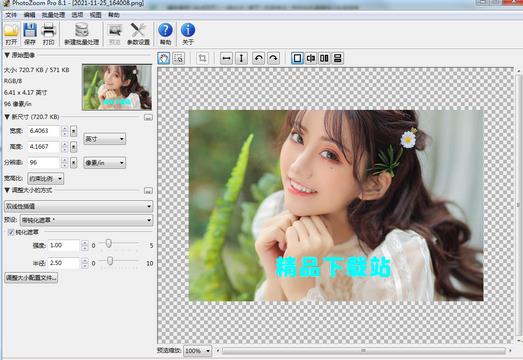Step up the 半径 radius spinner
The width and height of the screenshot is (523, 360).
[85, 260]
